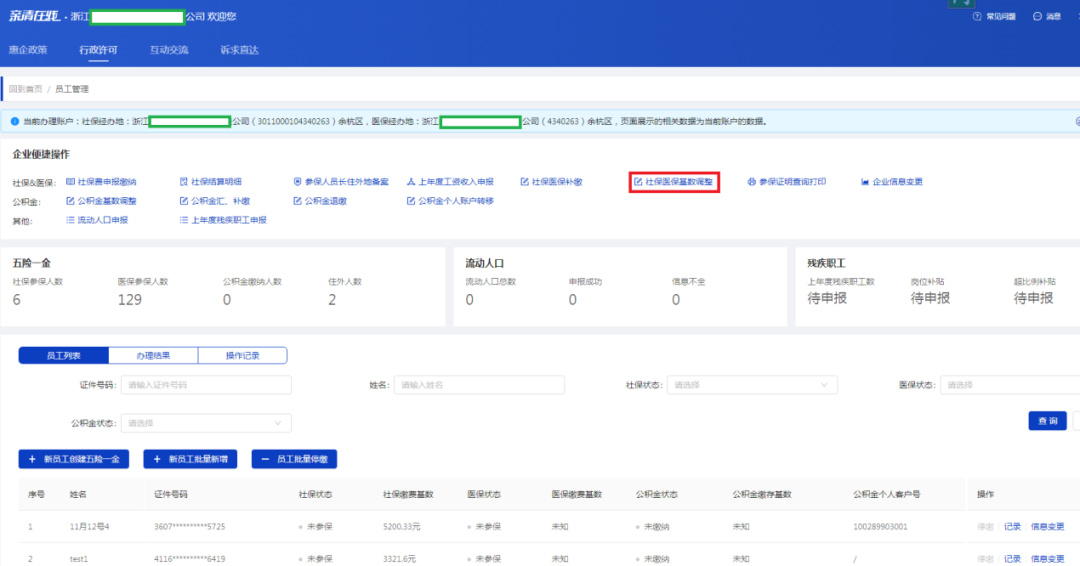Expand the 社保状态 dropdown

click(751, 385)
